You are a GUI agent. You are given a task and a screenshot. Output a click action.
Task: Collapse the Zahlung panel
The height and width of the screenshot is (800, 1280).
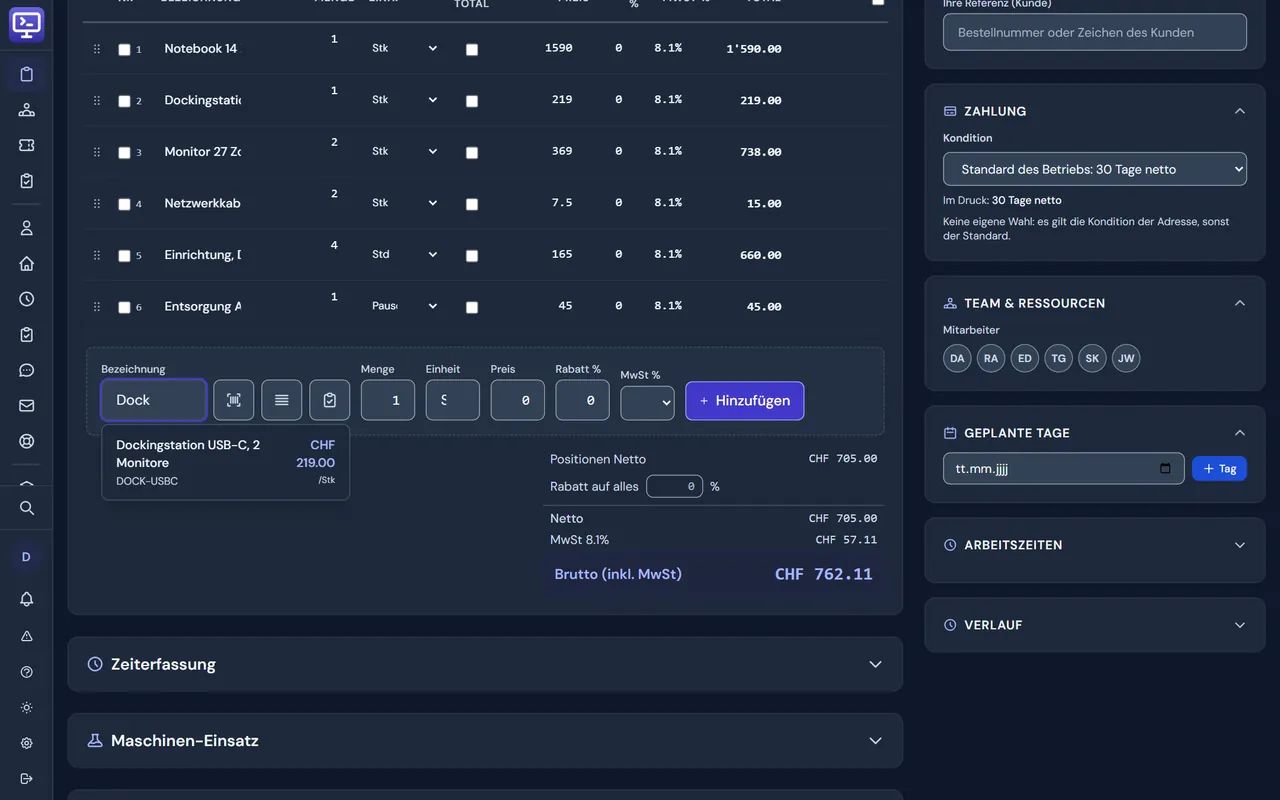1240,111
